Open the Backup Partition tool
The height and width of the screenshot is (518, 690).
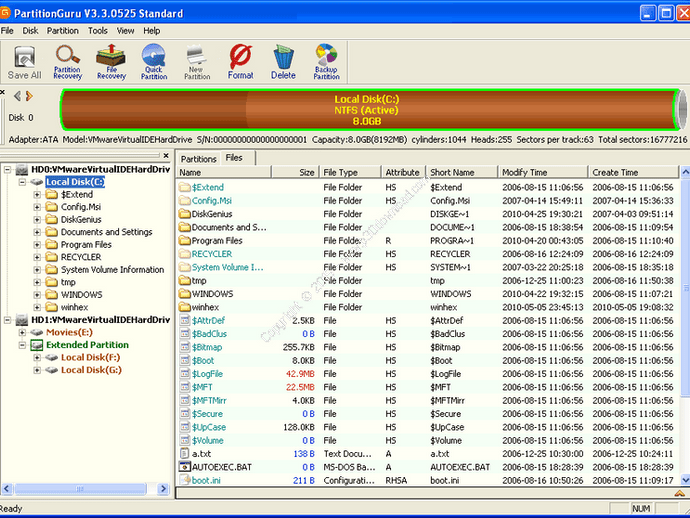pyautogui.click(x=326, y=62)
